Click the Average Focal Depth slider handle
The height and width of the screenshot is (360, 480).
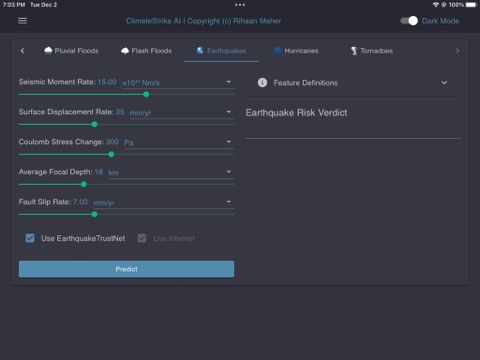point(84,184)
